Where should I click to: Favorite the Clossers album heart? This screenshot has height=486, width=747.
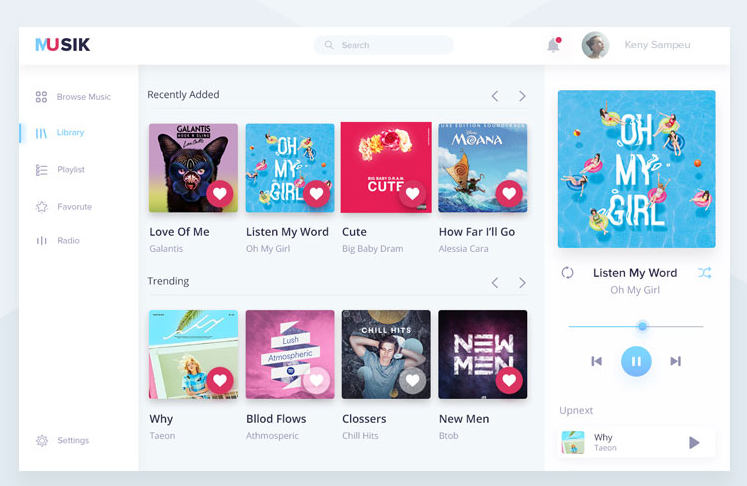[413, 380]
